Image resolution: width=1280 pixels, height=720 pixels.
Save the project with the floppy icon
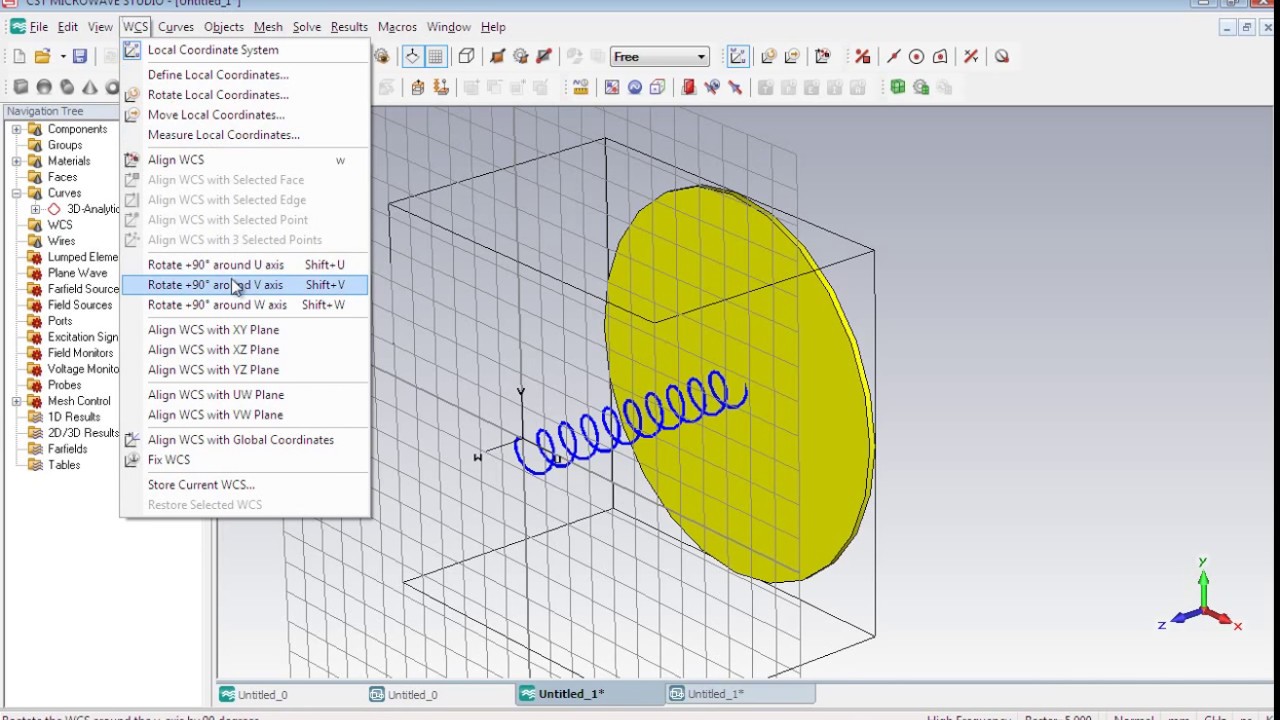(x=80, y=57)
